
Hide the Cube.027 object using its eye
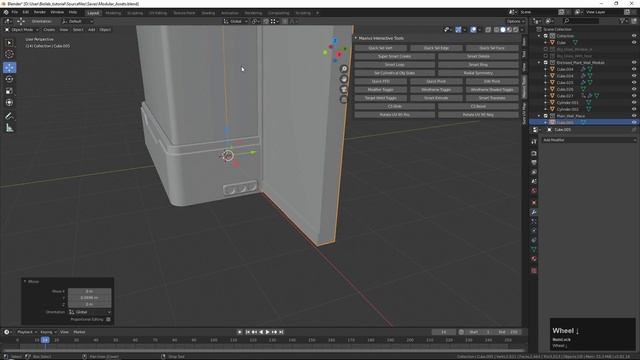pos(634,96)
